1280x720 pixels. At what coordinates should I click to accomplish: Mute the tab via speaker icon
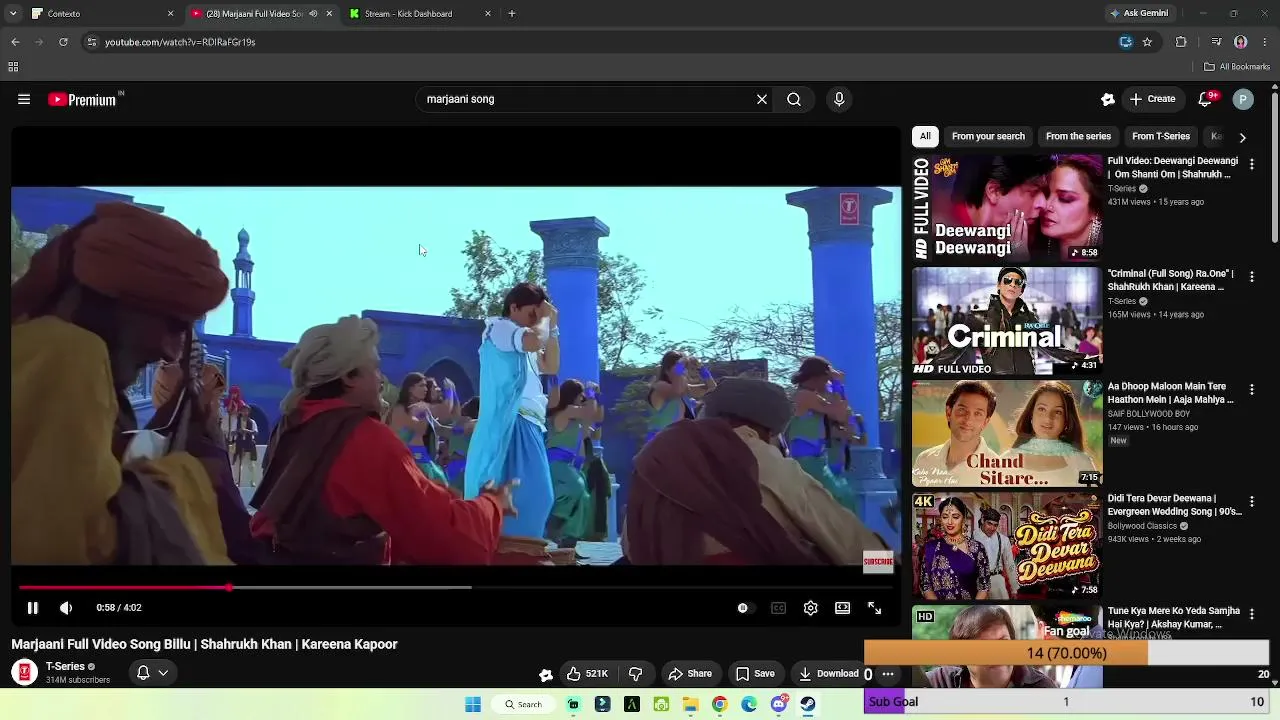coord(313,14)
